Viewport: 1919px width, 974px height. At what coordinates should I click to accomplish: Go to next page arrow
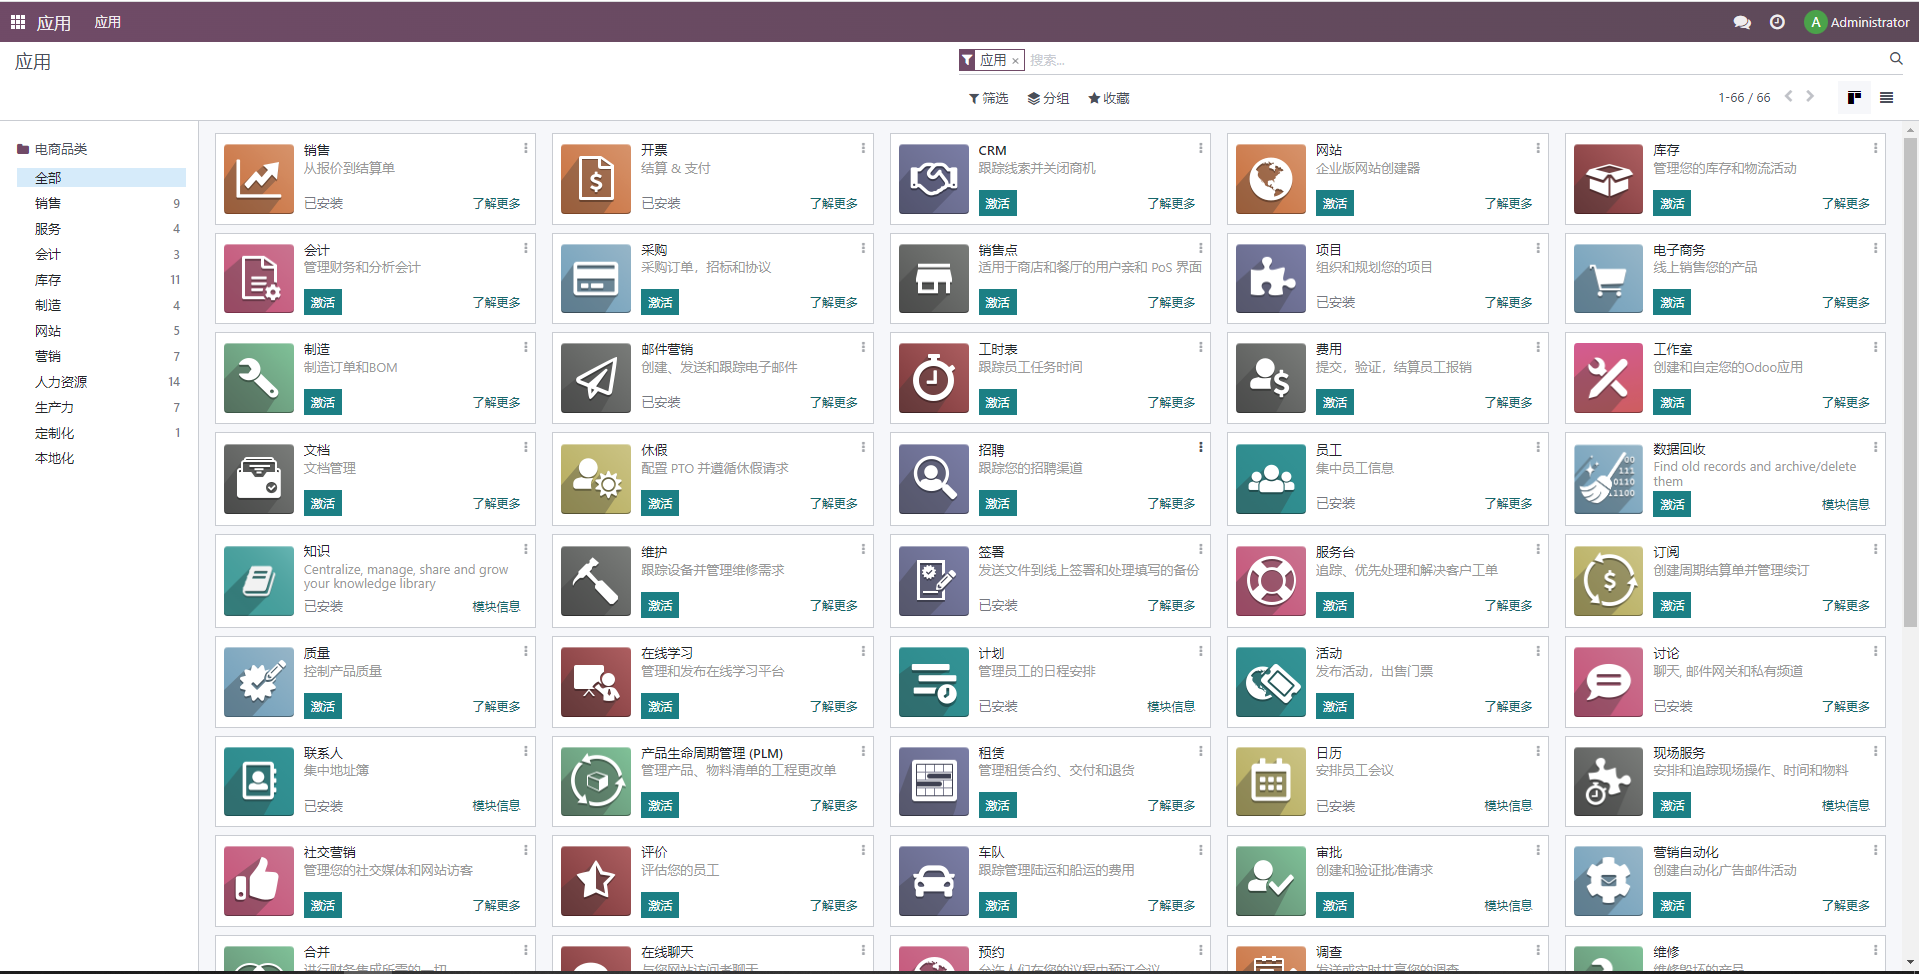click(x=1810, y=97)
